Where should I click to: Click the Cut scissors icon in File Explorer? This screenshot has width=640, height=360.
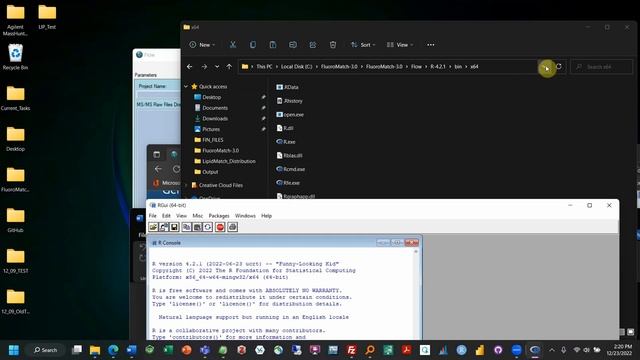233,44
